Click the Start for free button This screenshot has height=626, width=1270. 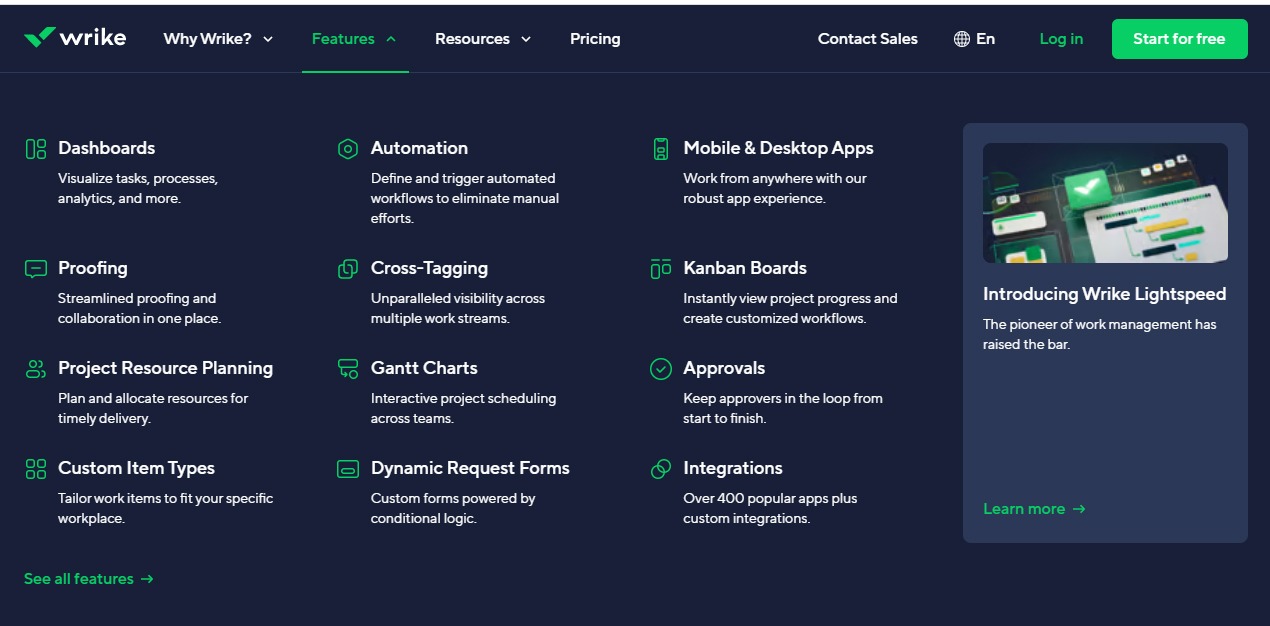point(1179,39)
